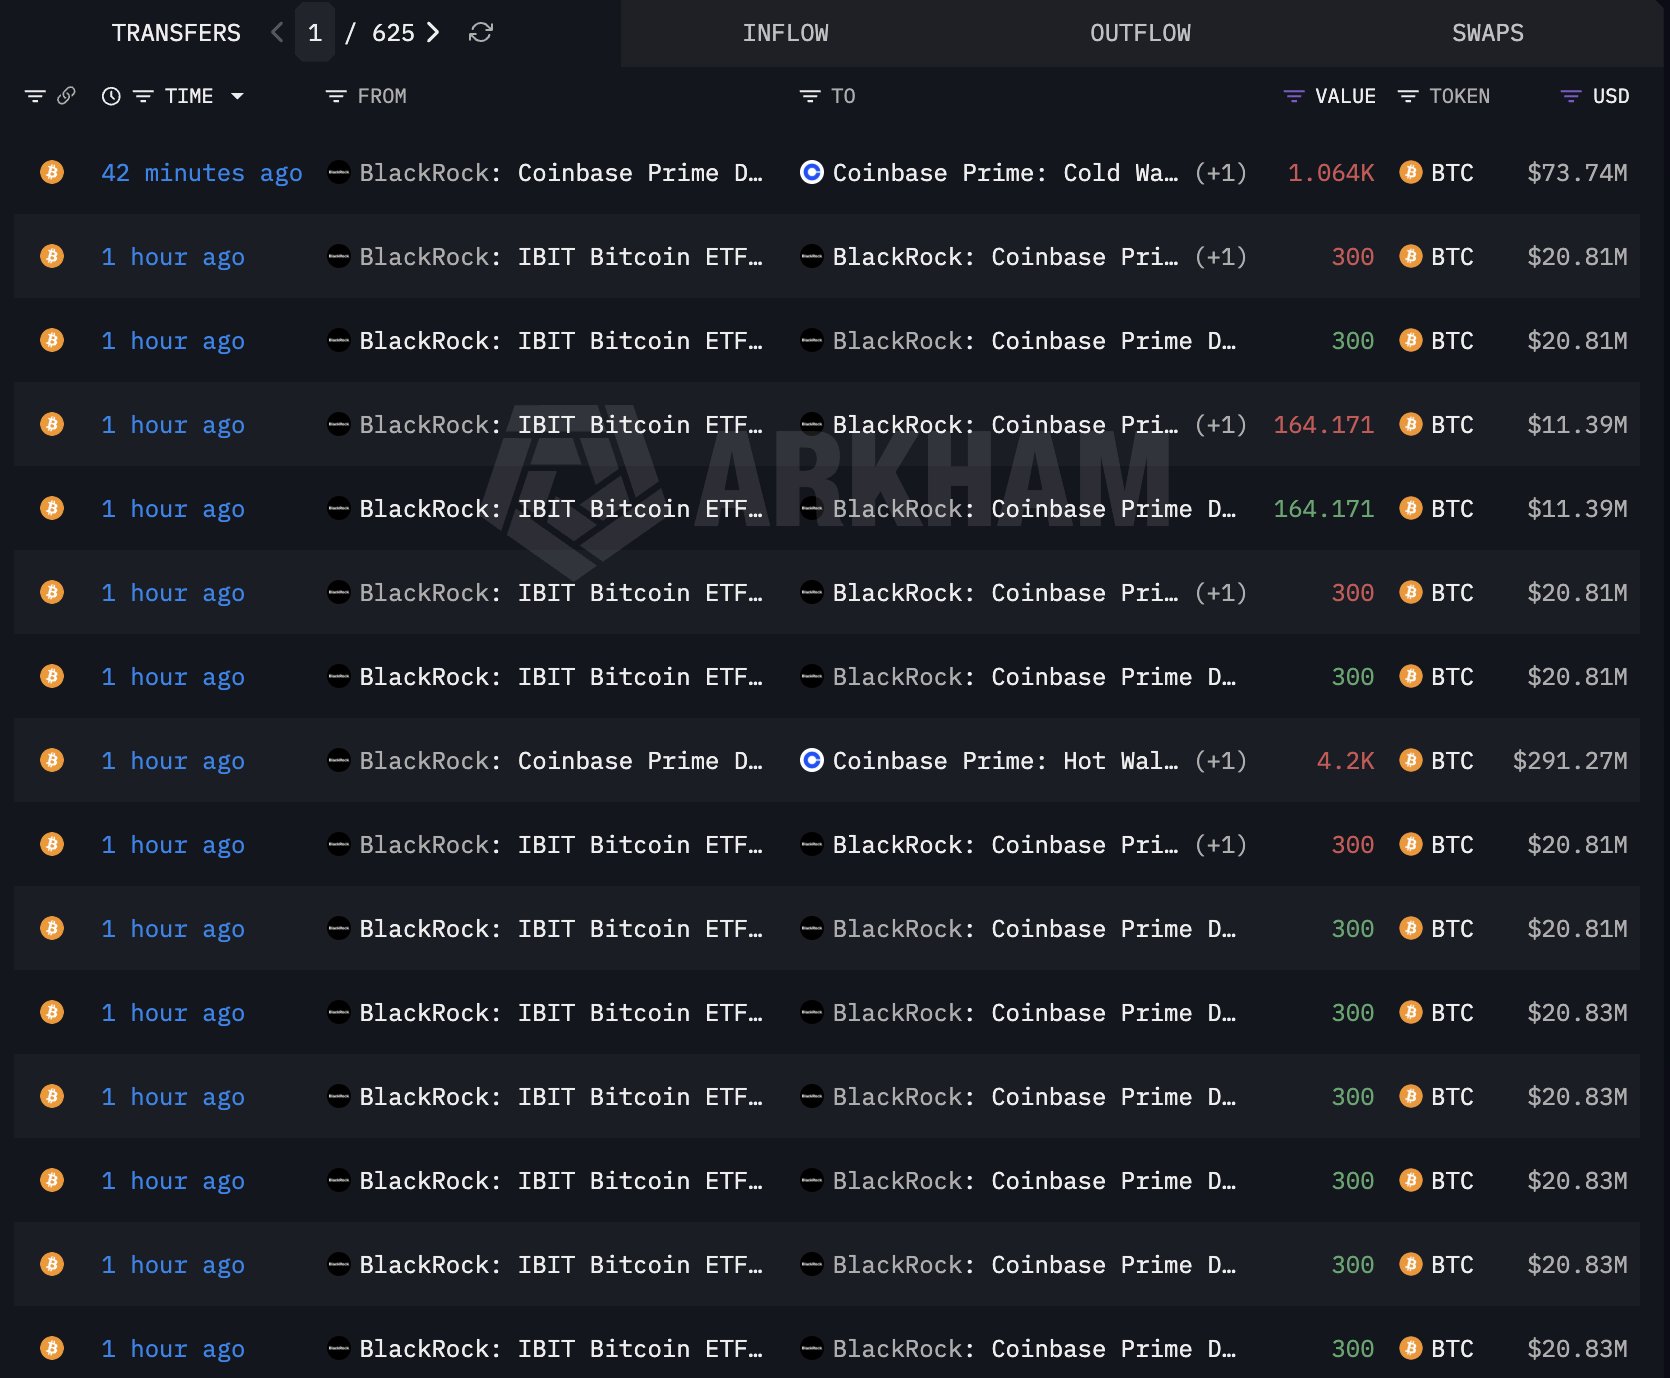Click BlackRock logo in 42 minutes row sender
The width and height of the screenshot is (1670, 1378).
[x=339, y=172]
